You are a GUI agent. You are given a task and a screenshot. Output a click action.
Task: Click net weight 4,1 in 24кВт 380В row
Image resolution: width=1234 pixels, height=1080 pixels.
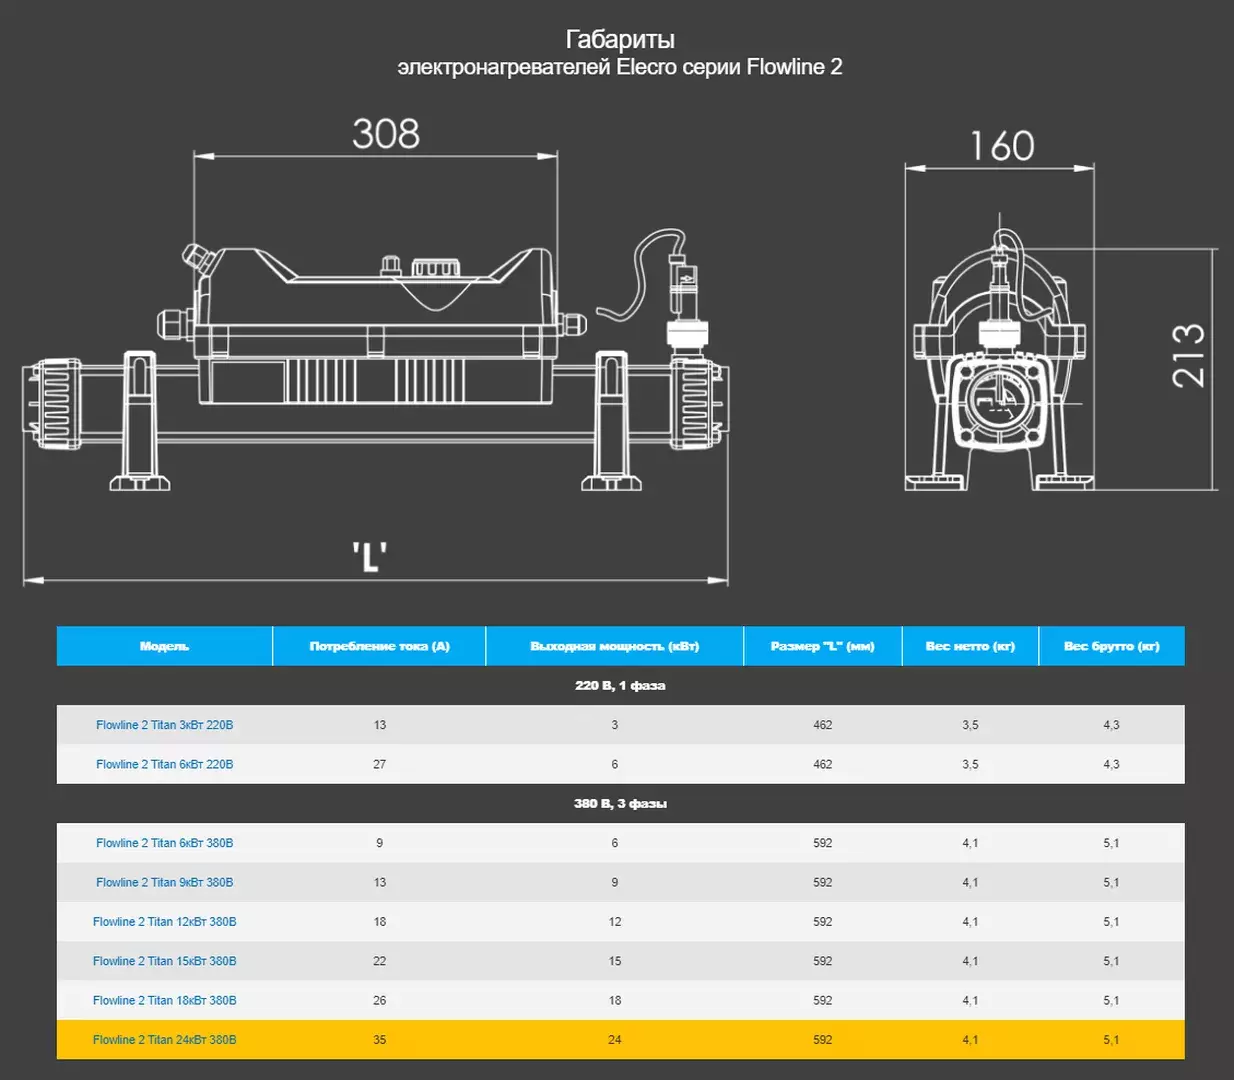click(970, 1040)
